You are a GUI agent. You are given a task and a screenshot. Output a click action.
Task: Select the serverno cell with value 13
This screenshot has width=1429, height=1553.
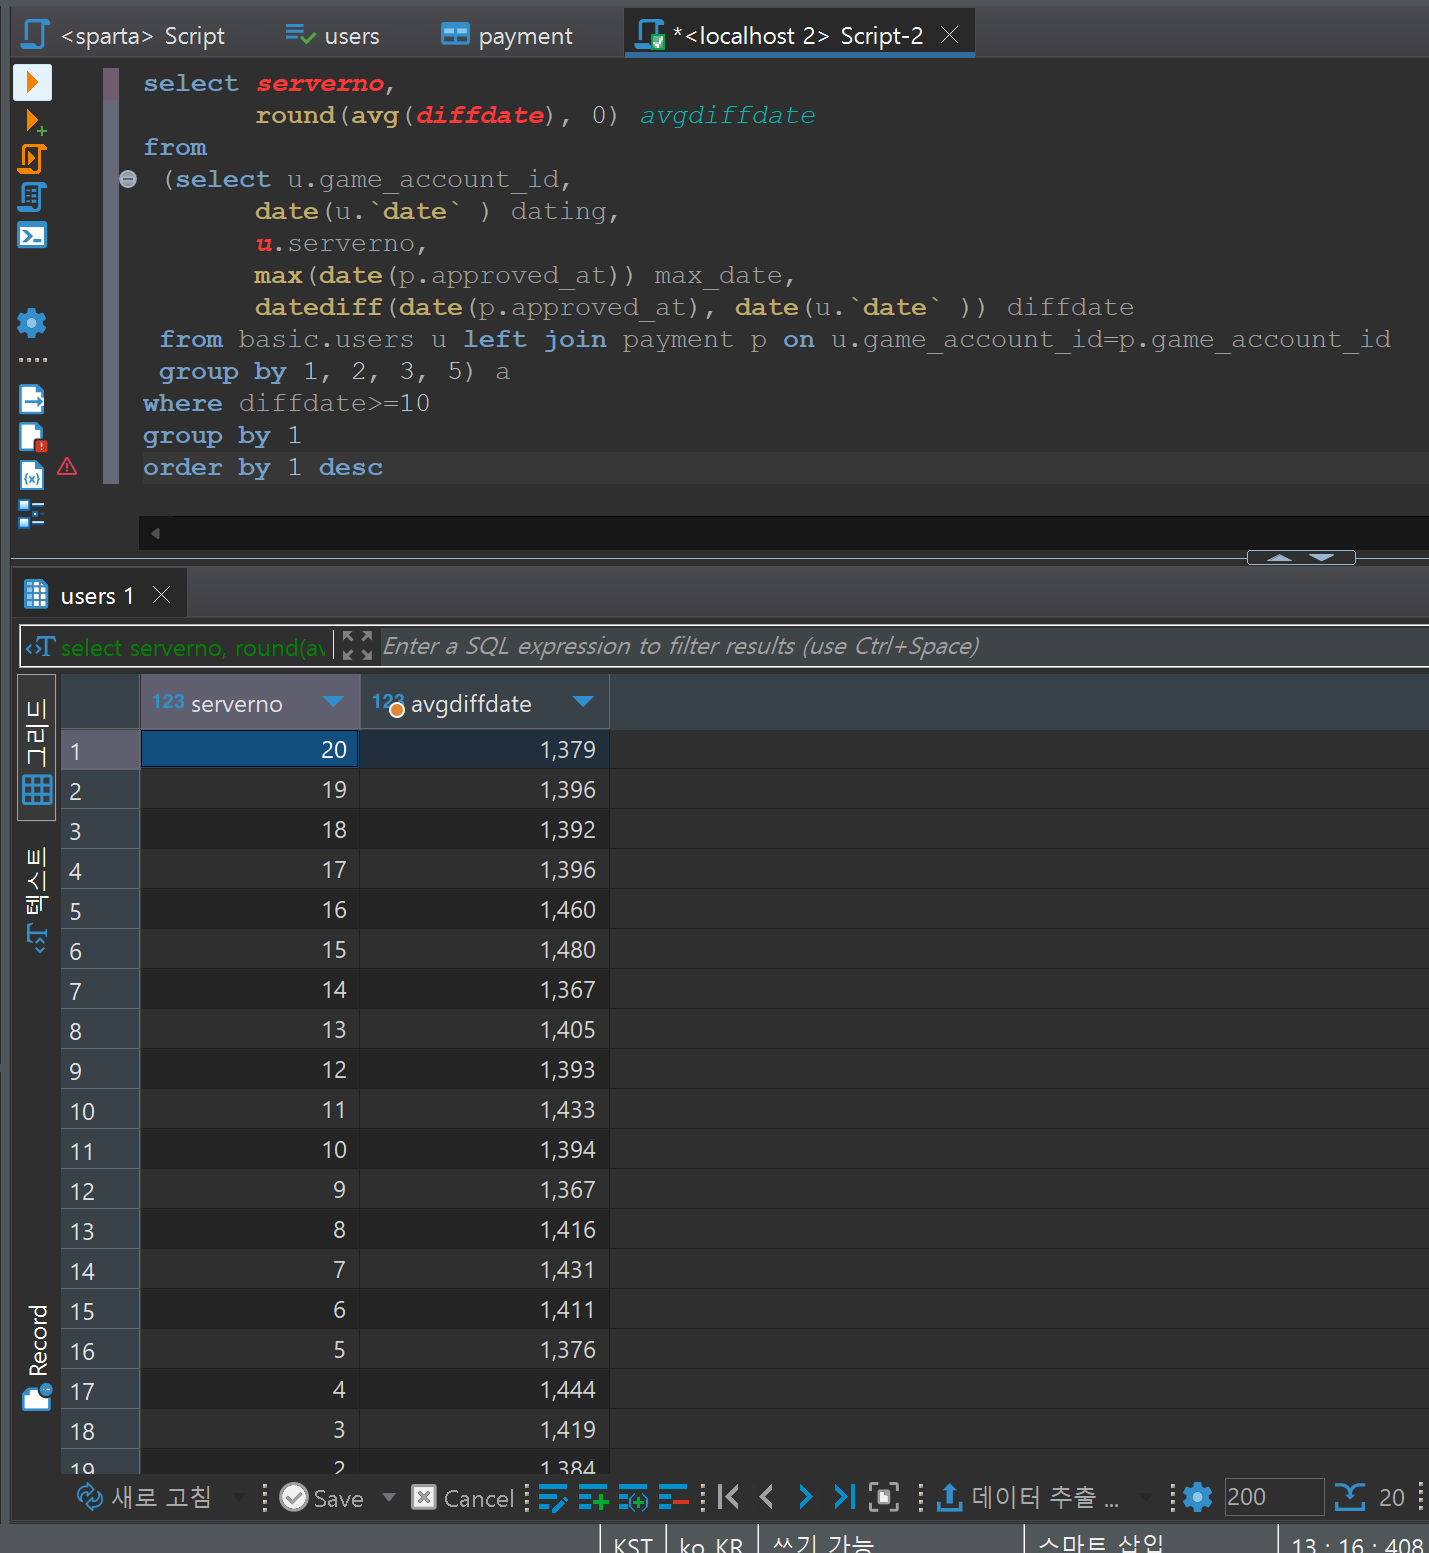[x=250, y=1029]
